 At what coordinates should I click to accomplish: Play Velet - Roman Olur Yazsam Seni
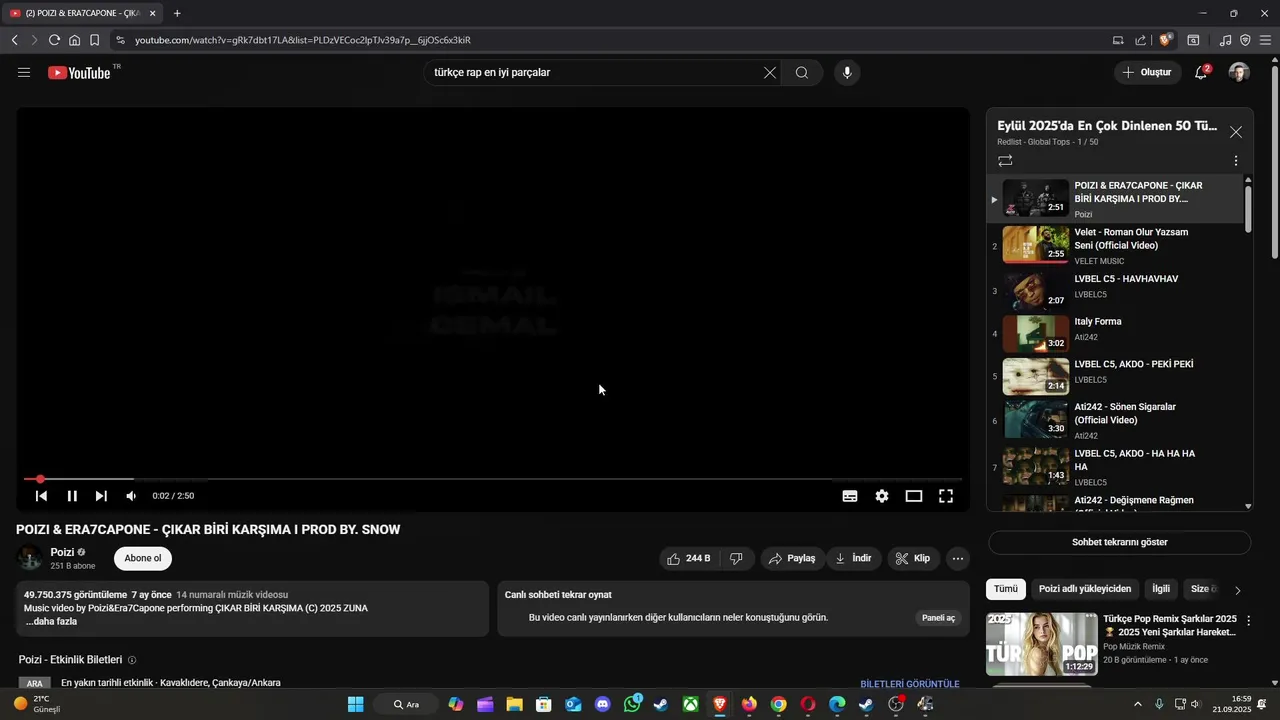tap(1117, 245)
